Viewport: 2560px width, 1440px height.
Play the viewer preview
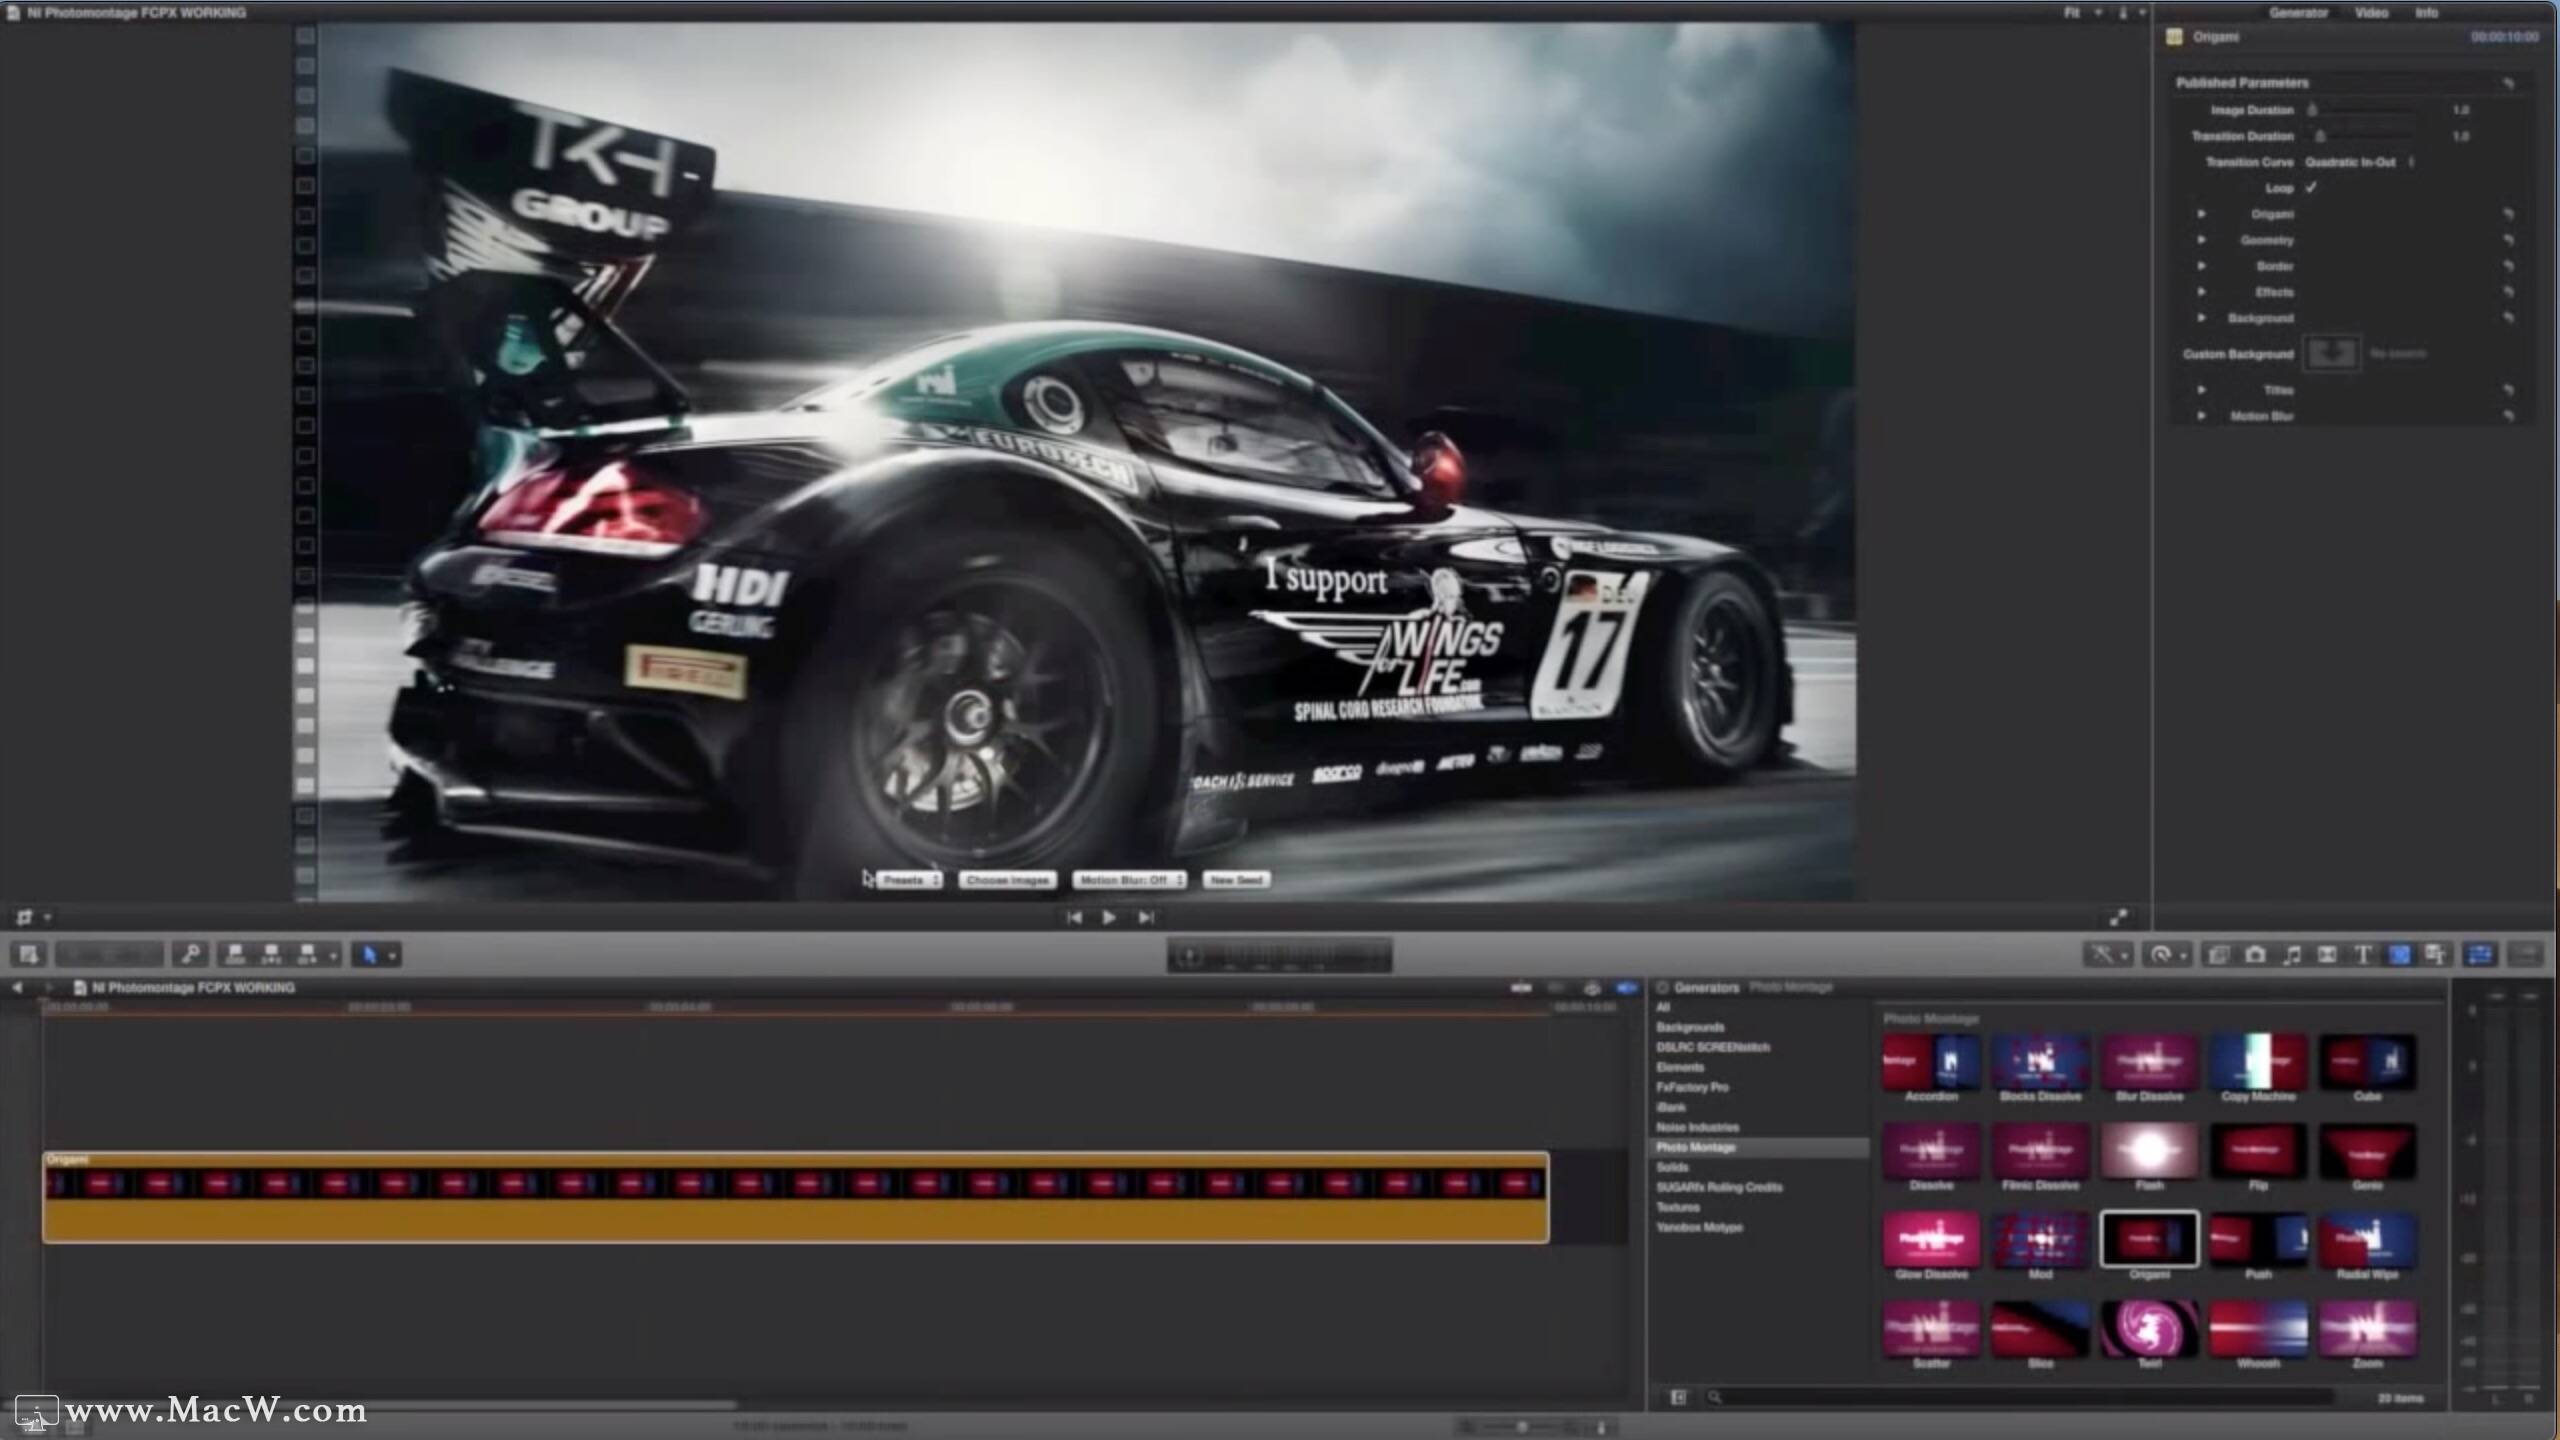tap(1109, 917)
